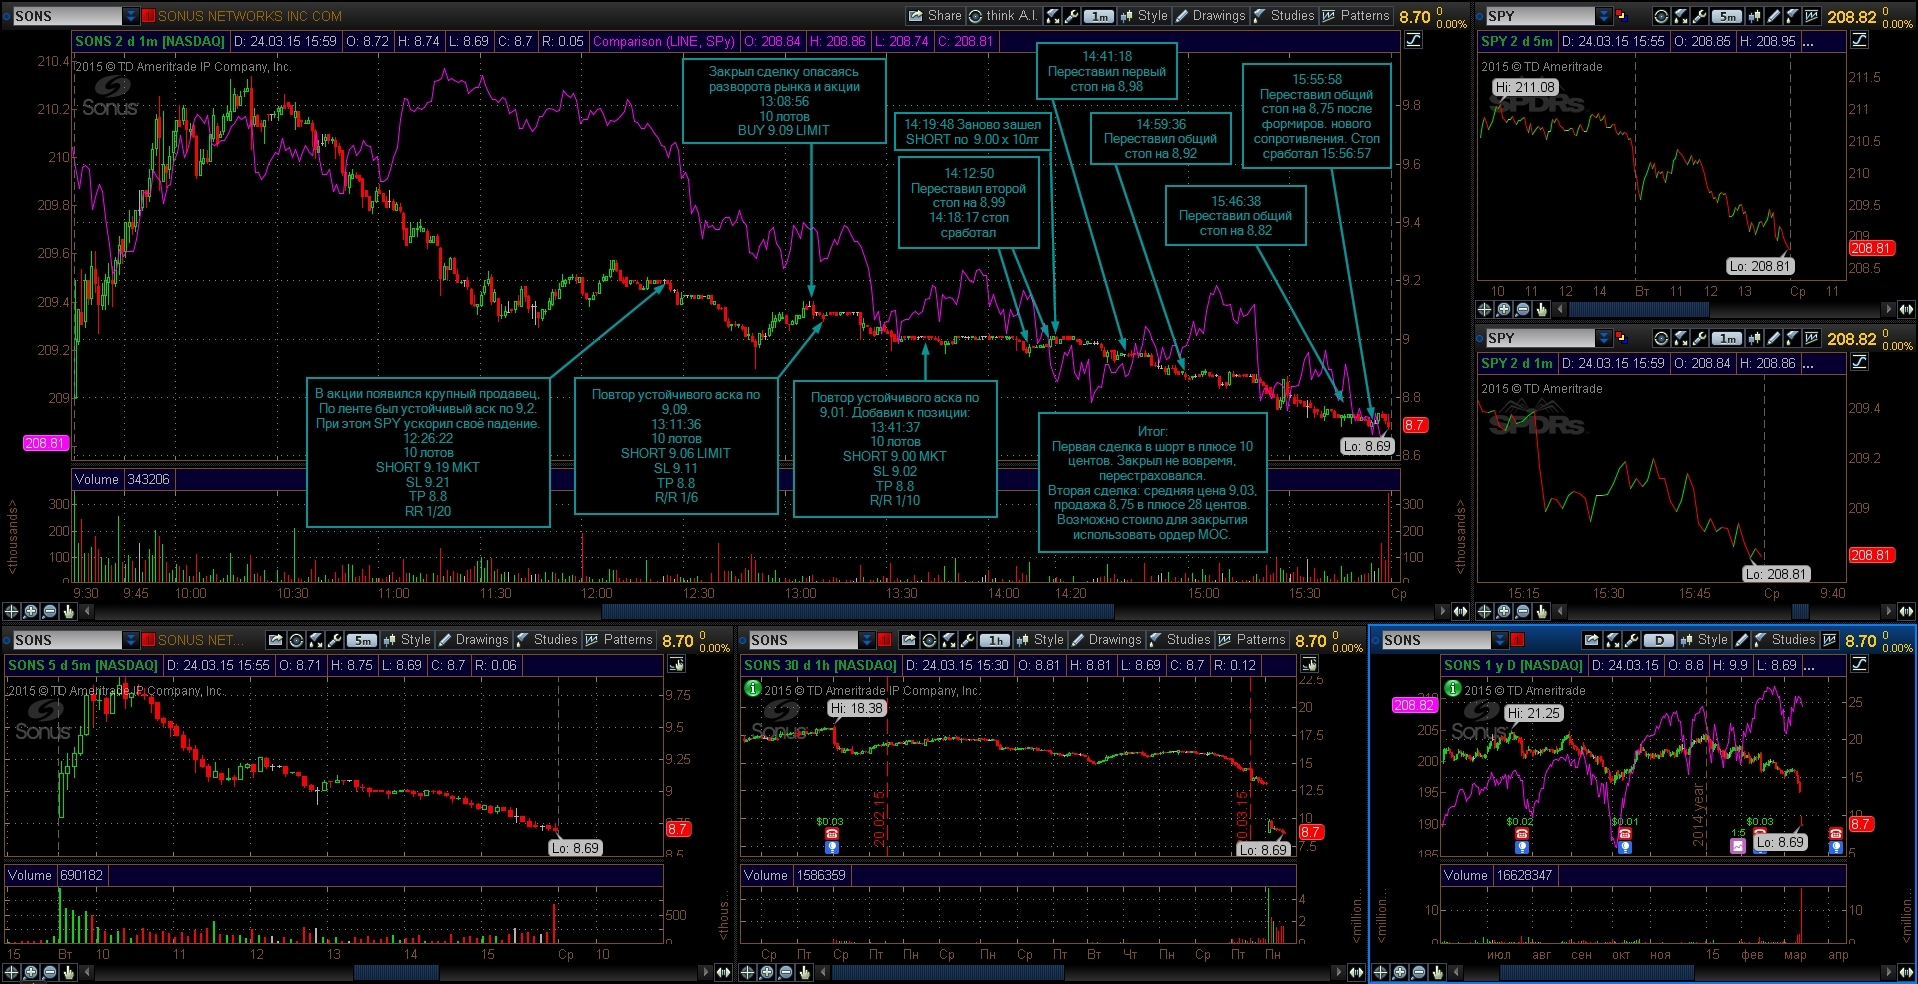Click red alert icon in SONS daily chart header

[1517, 640]
